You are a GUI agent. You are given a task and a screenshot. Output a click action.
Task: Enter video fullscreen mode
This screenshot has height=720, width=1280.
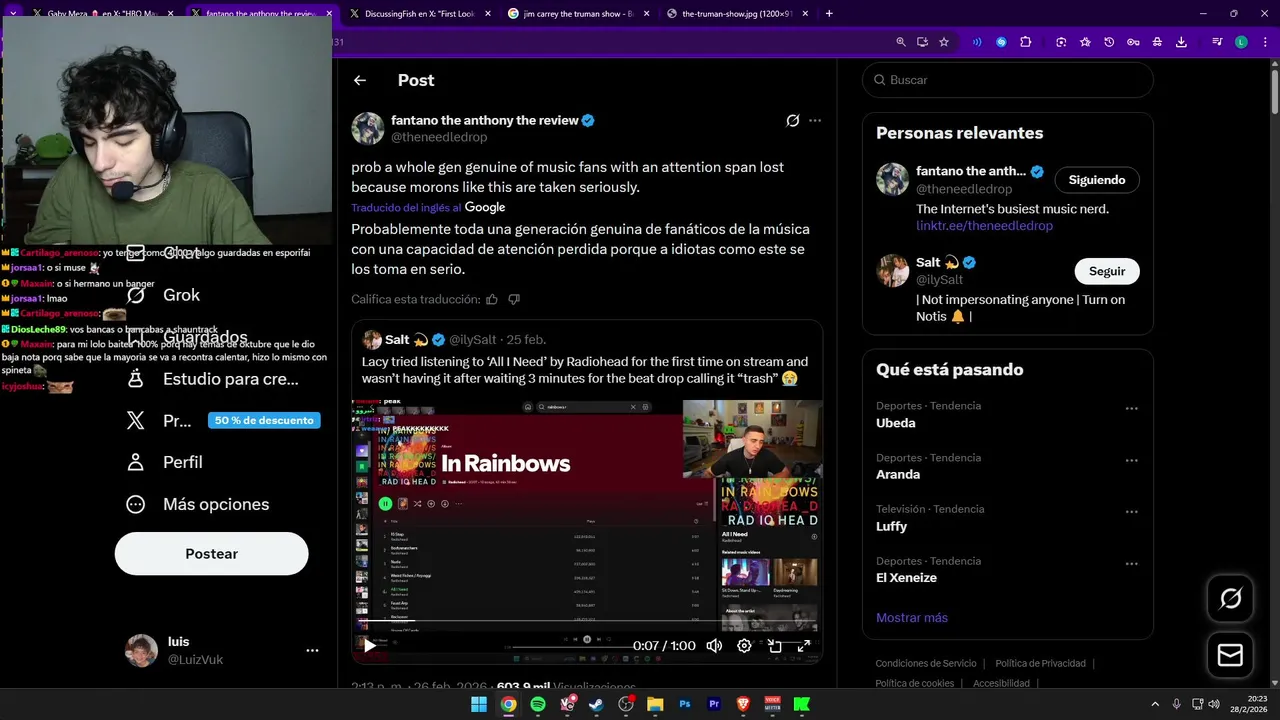pos(803,646)
